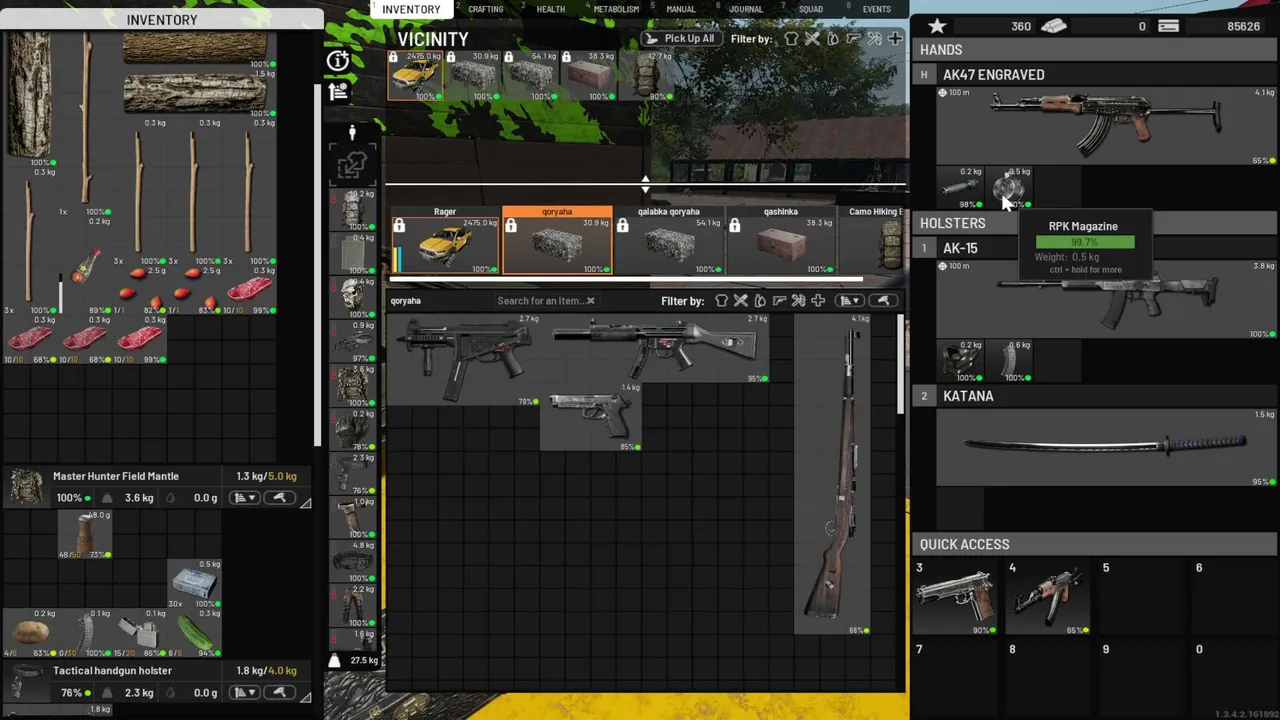Click the RPK Magazine attachment on AK47
Viewport: 1280px width, 720px height.
pyautogui.click(x=1010, y=188)
